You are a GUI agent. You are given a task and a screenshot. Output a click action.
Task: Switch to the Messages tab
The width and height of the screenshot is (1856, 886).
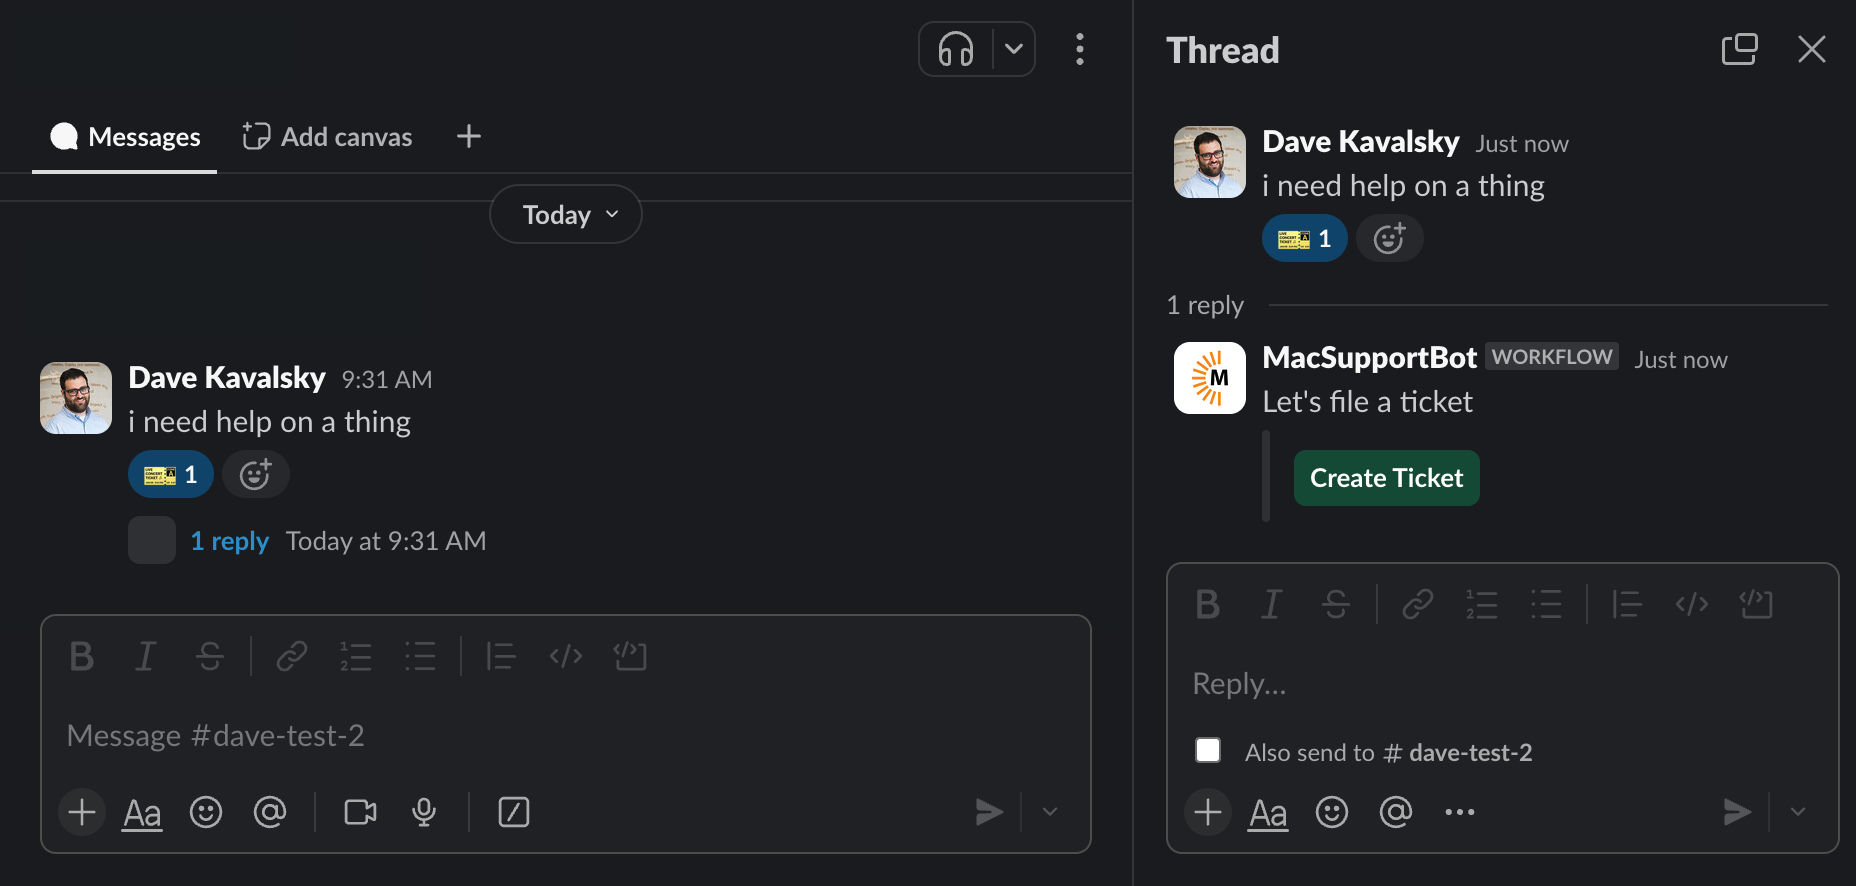point(126,137)
